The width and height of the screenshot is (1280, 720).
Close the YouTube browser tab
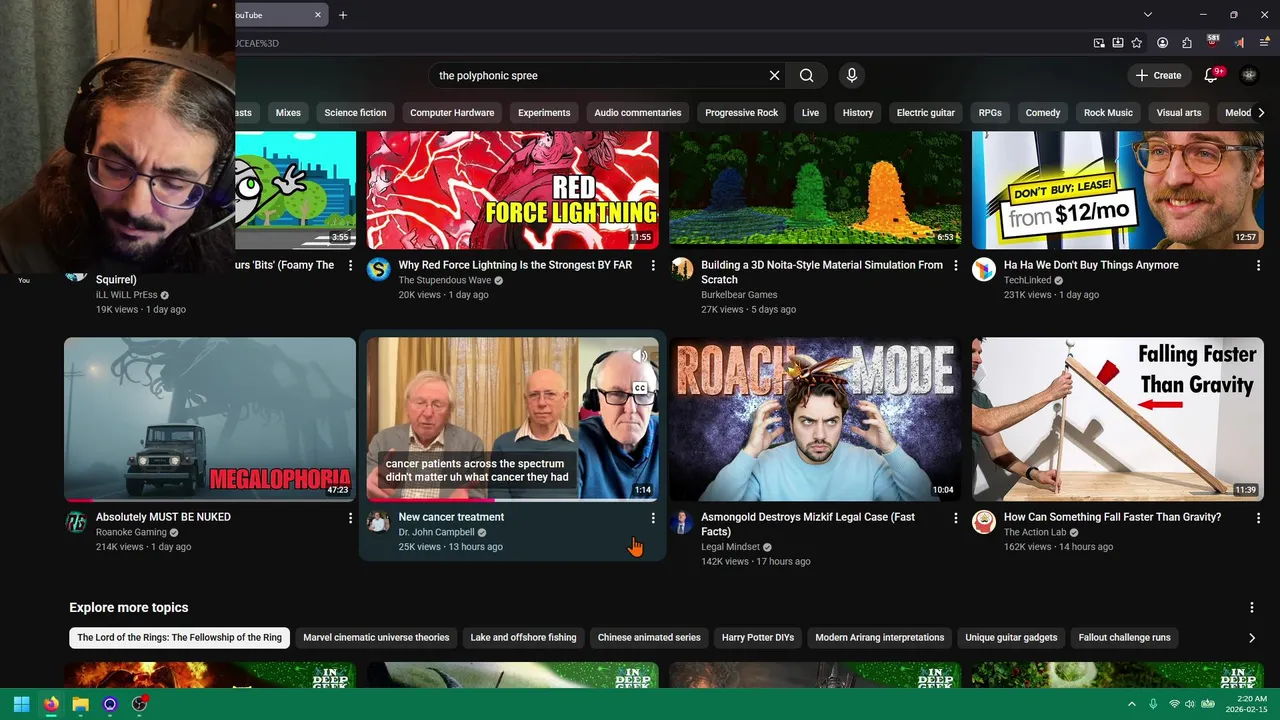coord(318,15)
